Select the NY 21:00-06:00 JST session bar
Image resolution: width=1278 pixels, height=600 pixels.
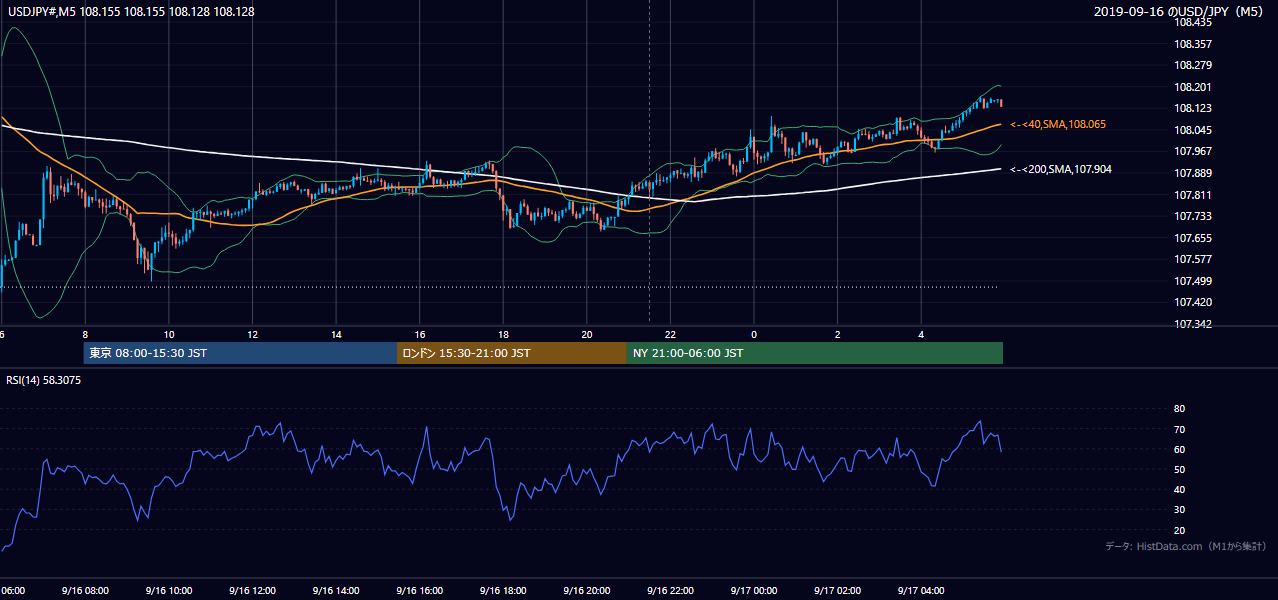click(x=815, y=353)
